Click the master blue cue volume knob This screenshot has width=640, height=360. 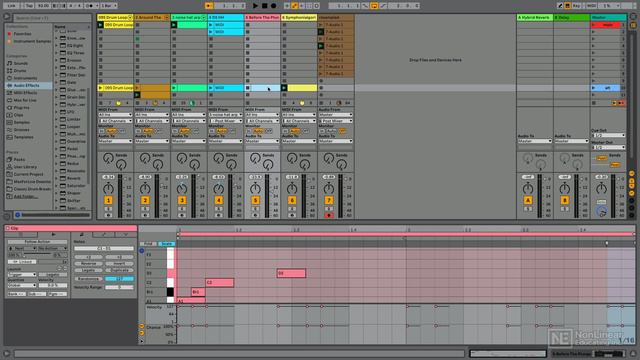(601, 211)
